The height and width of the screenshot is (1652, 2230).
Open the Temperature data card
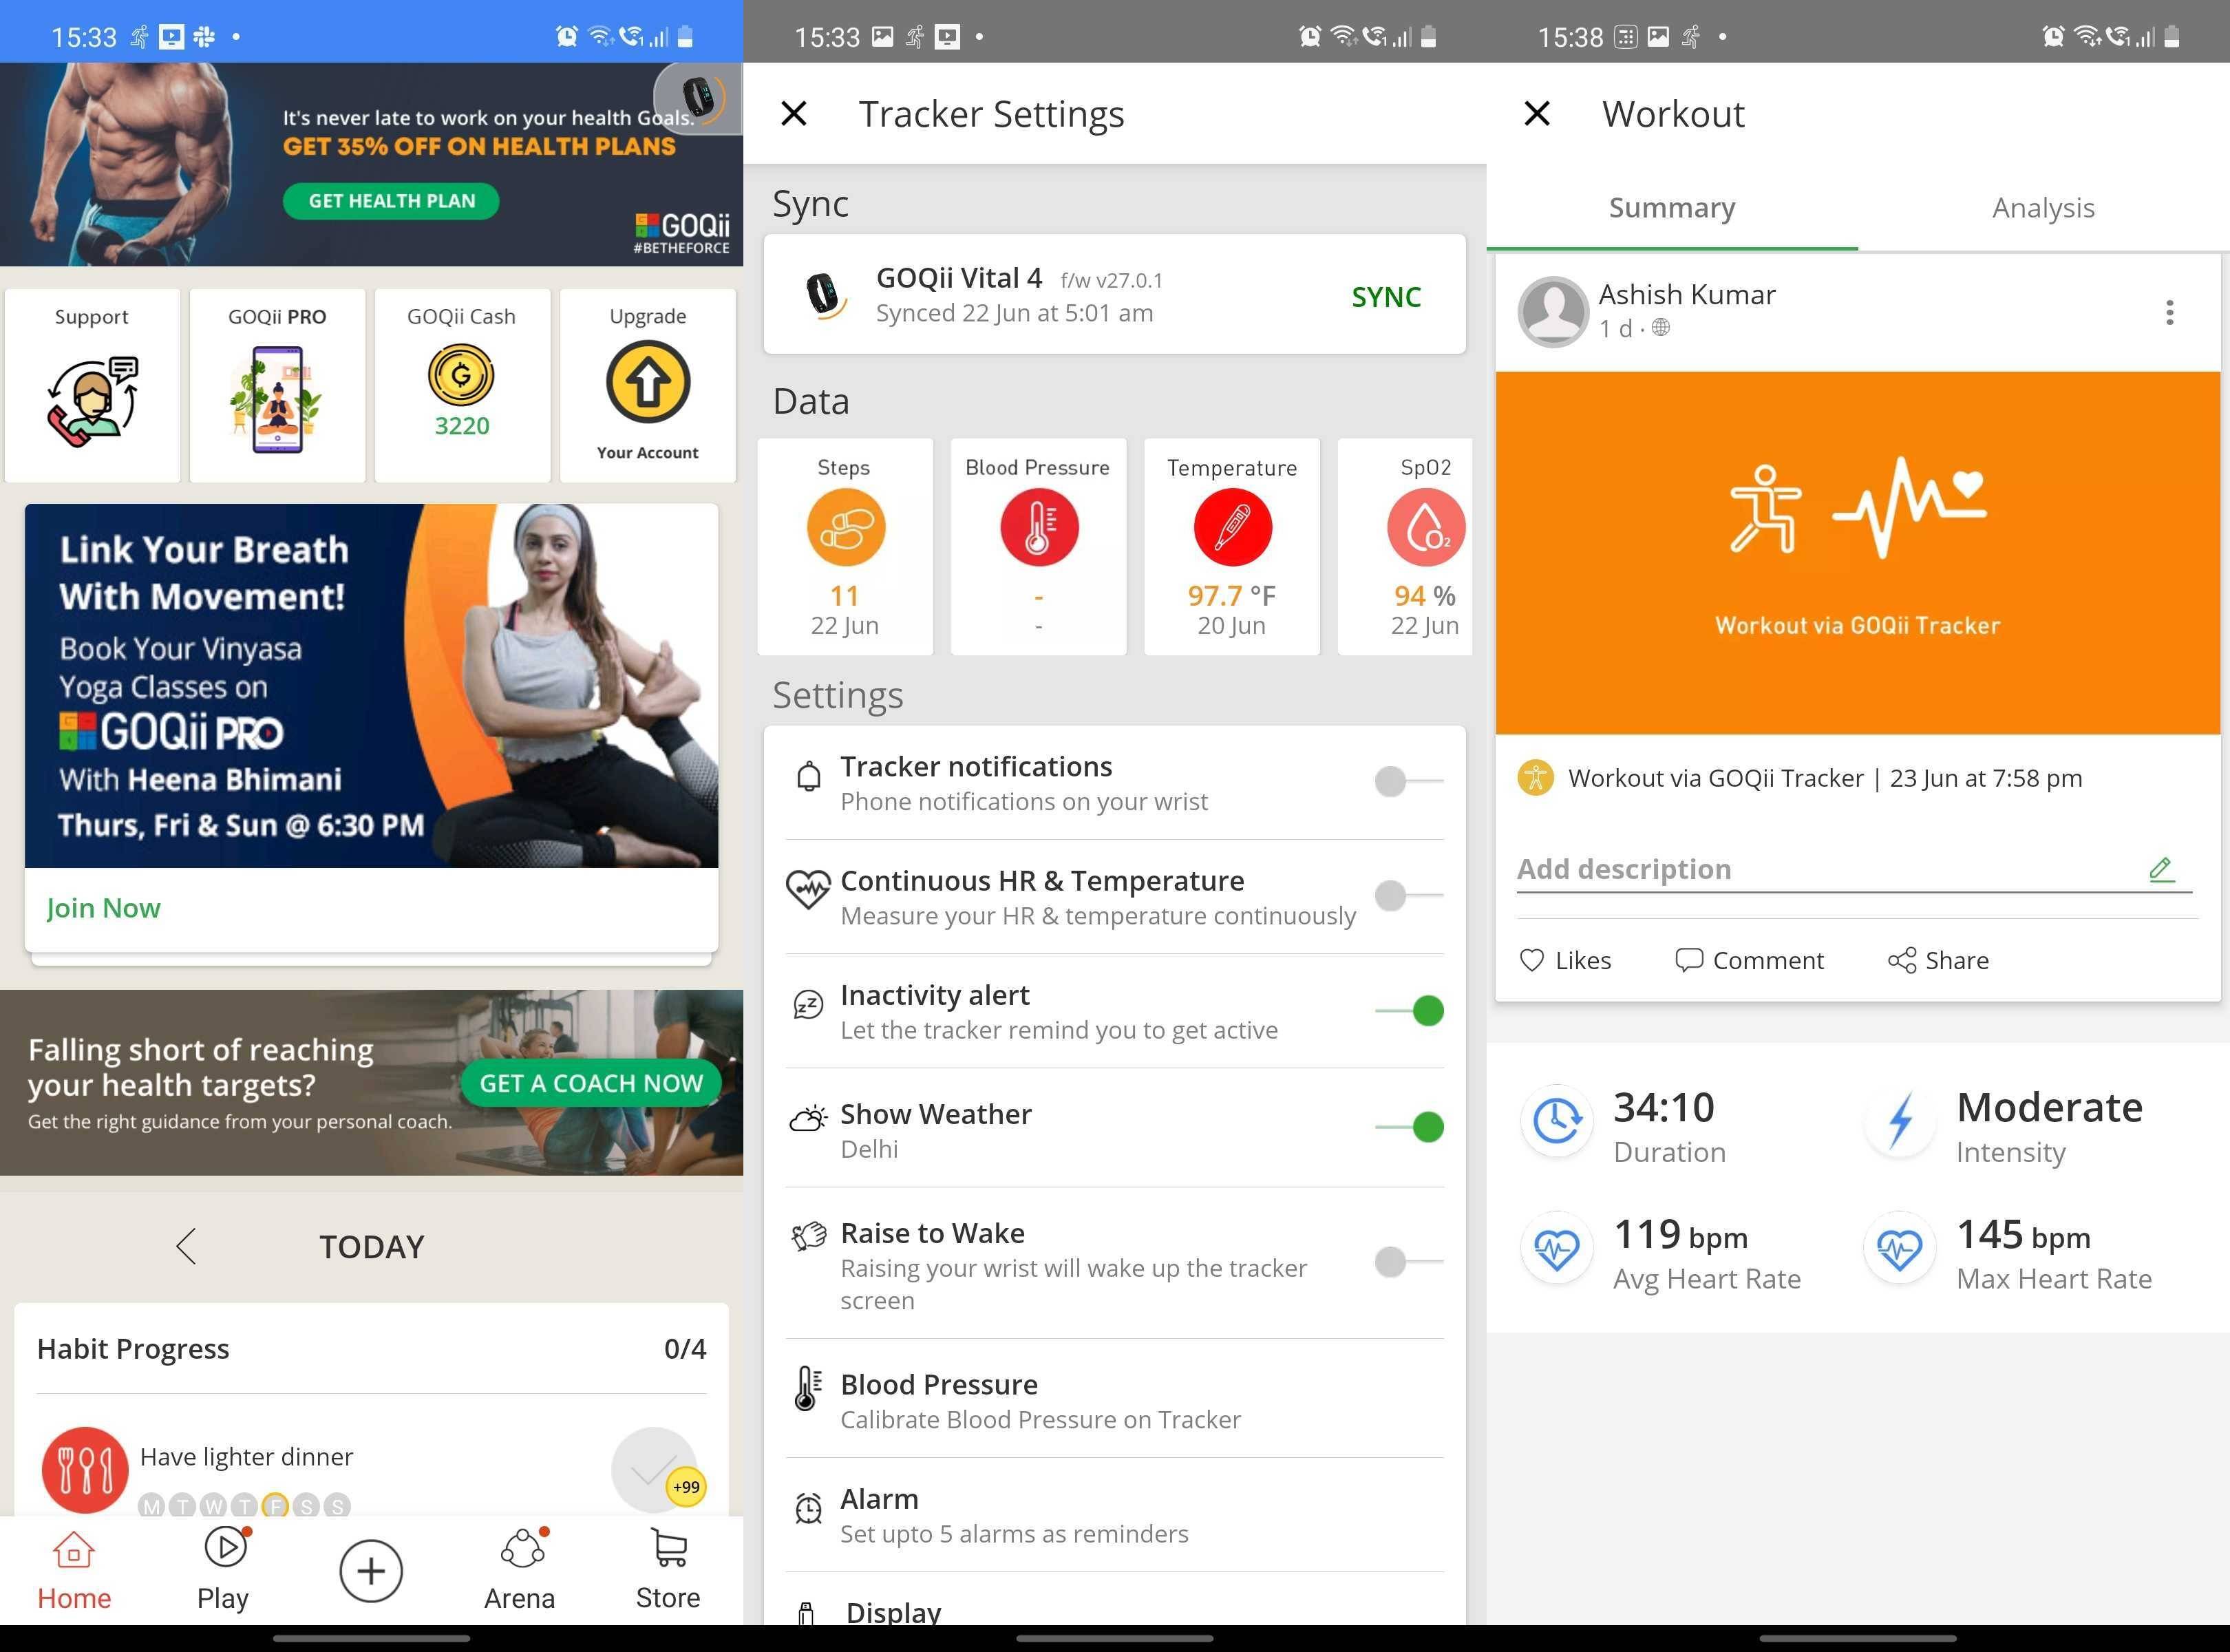pos(1231,546)
